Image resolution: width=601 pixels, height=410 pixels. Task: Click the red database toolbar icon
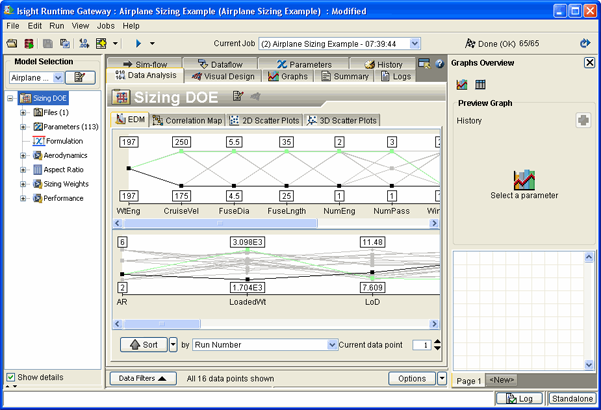pyautogui.click(x=29, y=43)
